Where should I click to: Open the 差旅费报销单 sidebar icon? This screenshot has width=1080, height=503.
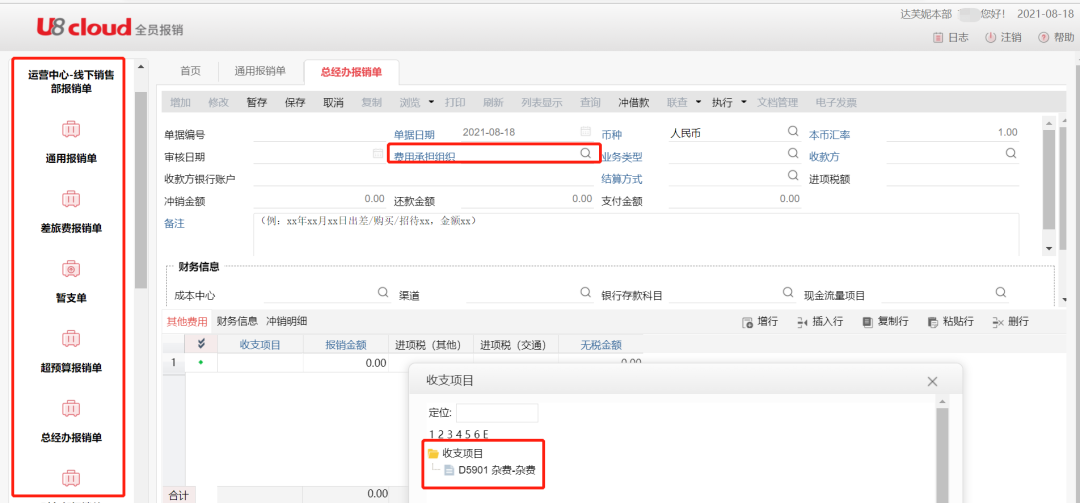point(72,198)
